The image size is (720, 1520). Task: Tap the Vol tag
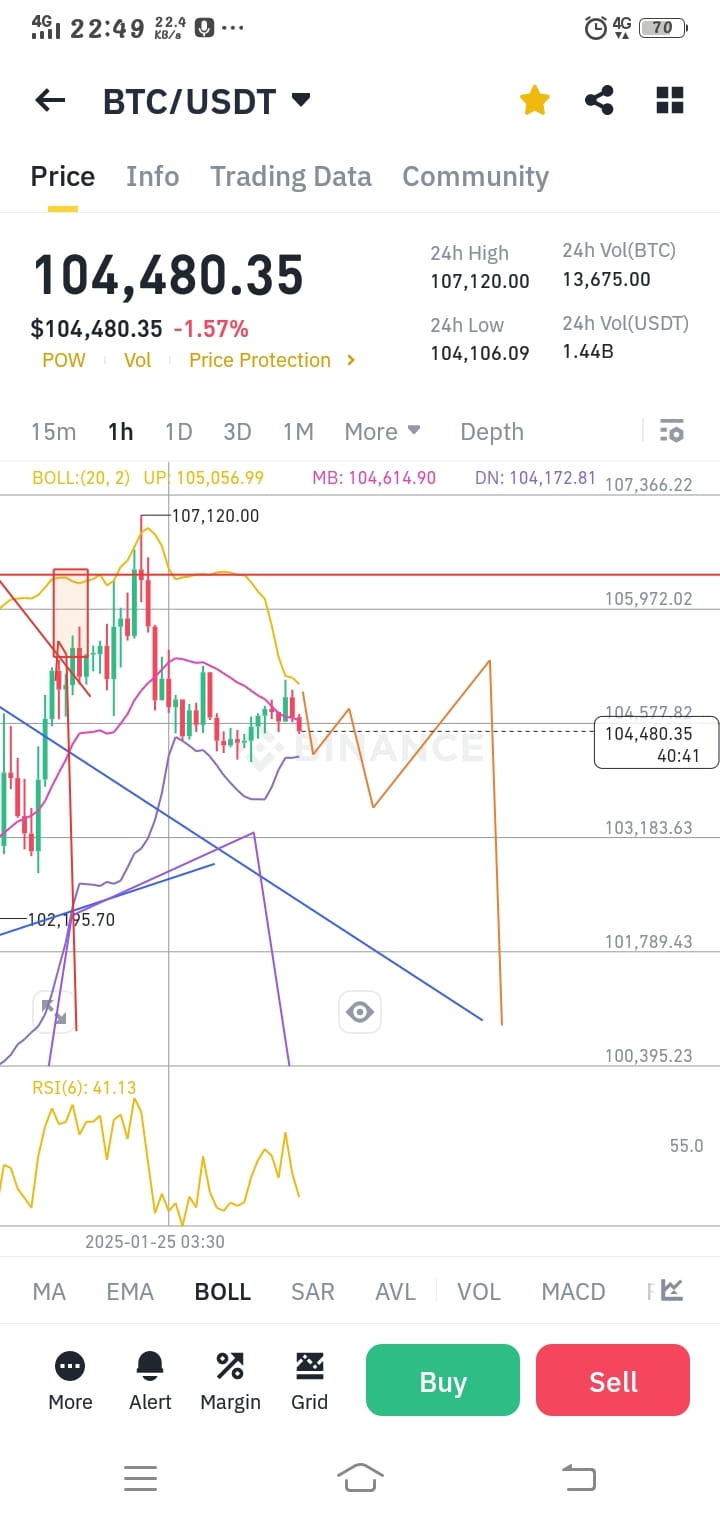pyautogui.click(x=137, y=360)
